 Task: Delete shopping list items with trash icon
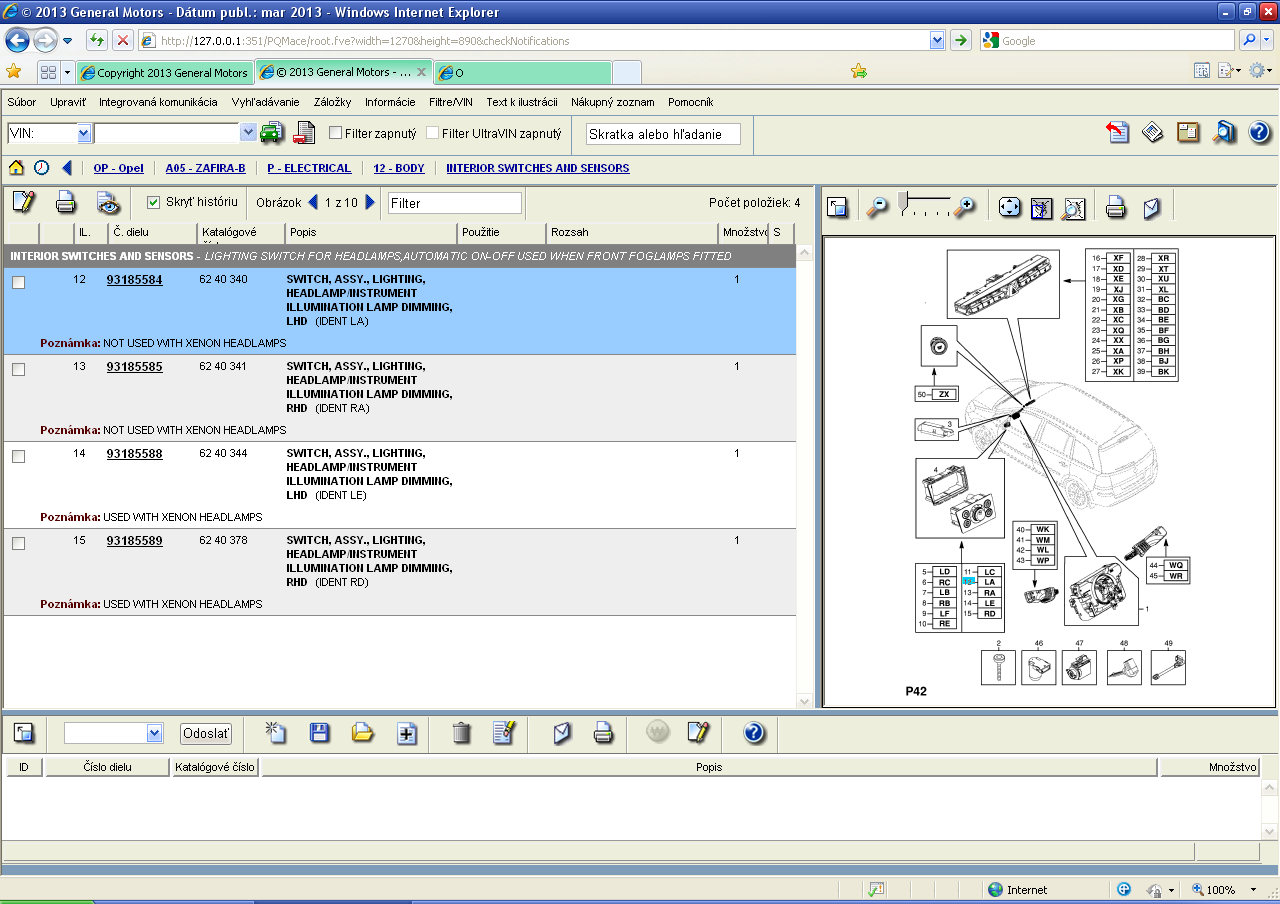(461, 733)
